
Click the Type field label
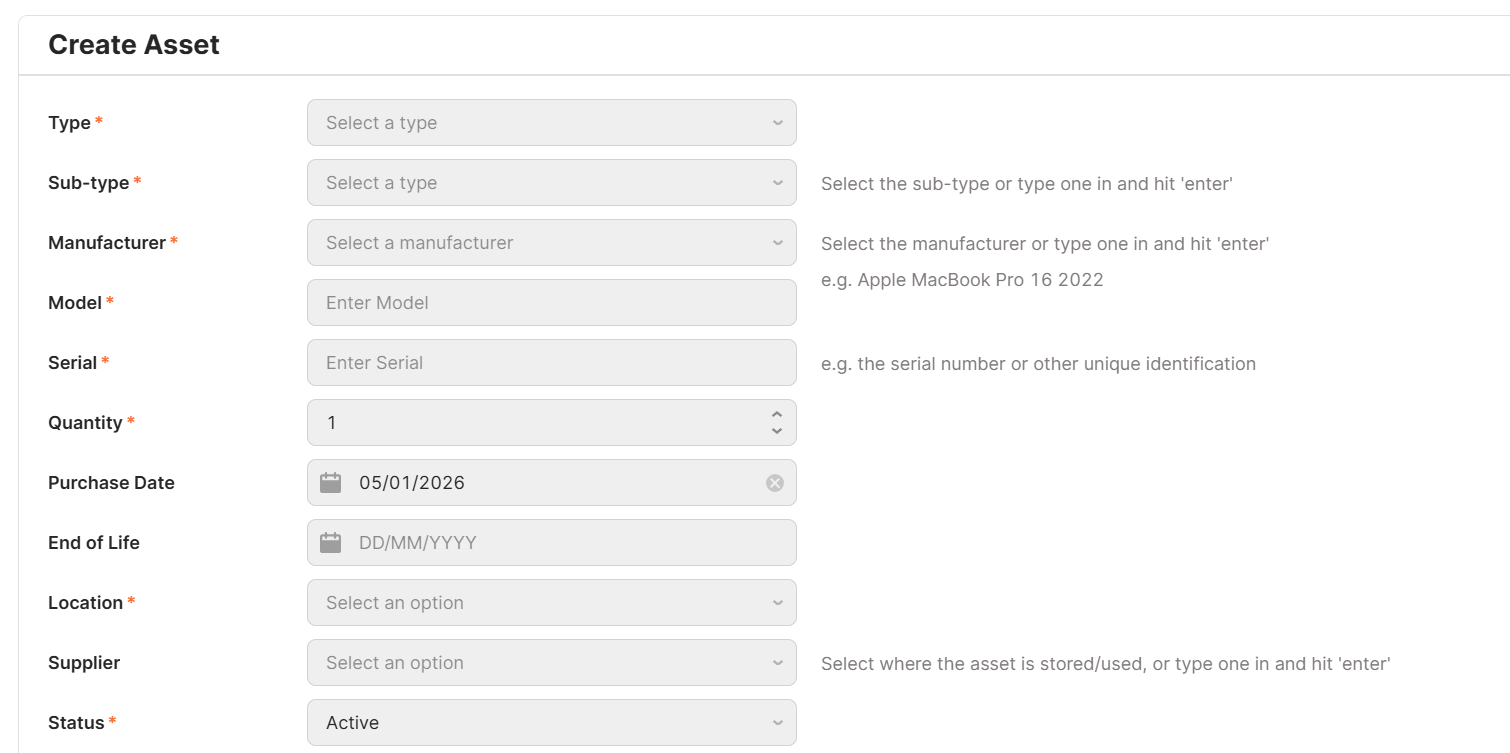point(69,123)
